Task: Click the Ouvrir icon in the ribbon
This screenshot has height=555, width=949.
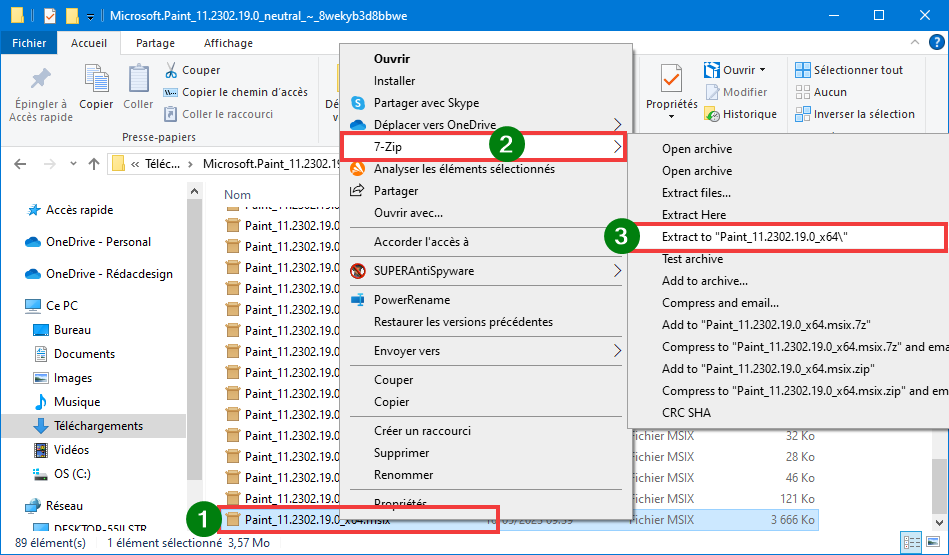Action: coord(712,70)
